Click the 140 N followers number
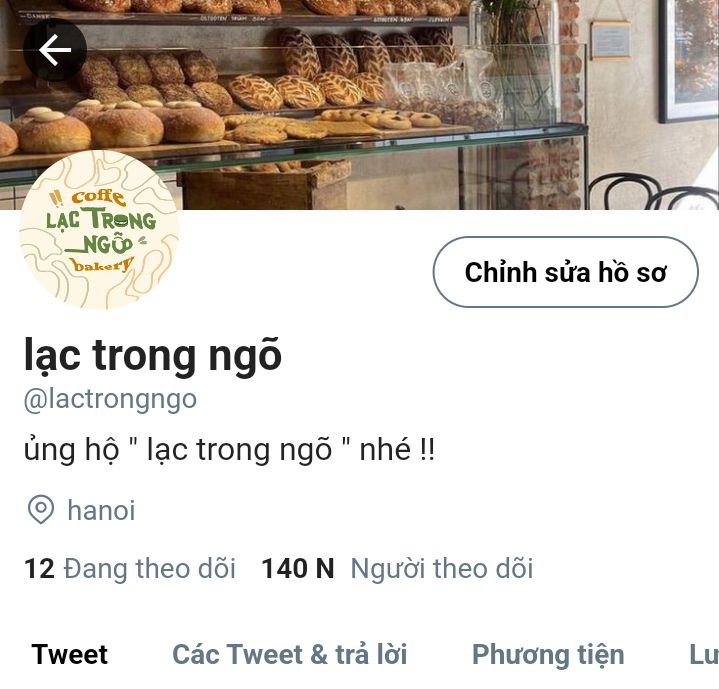 click(298, 568)
